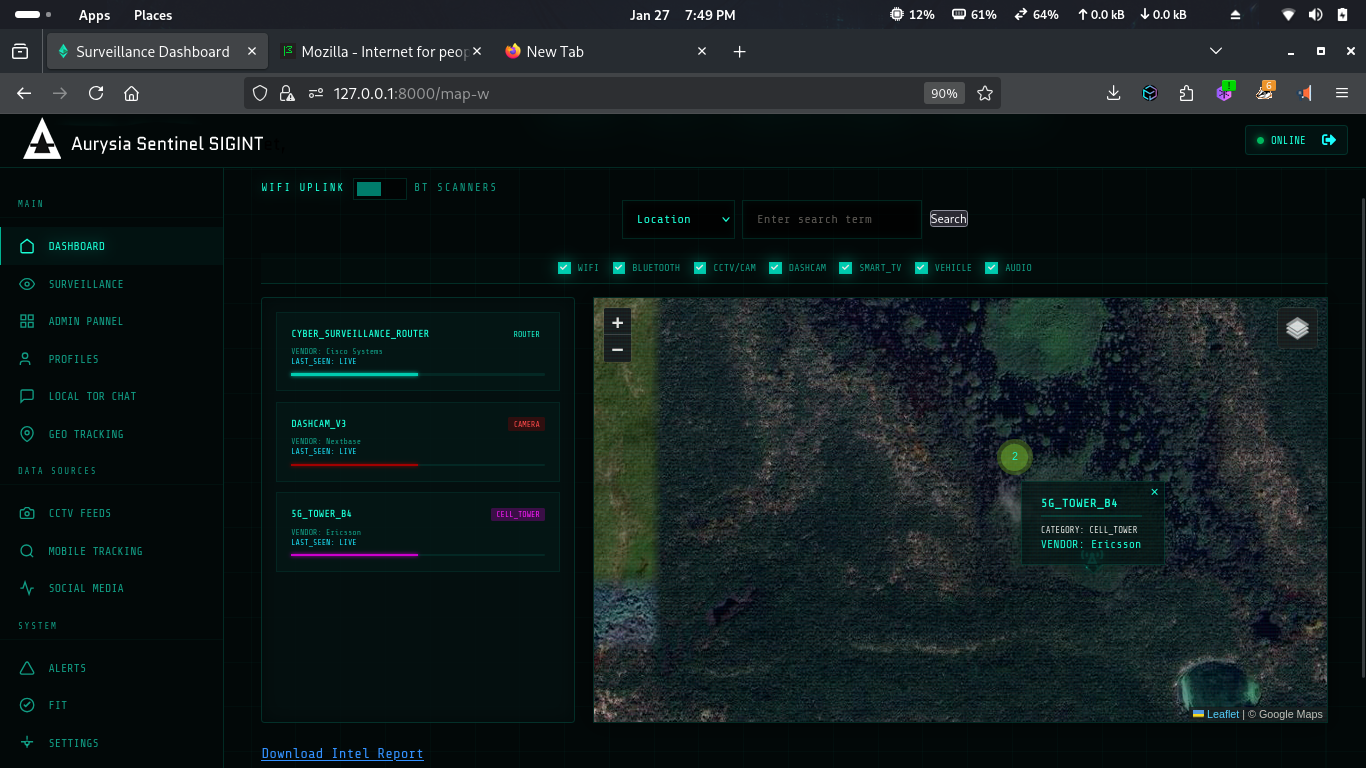This screenshot has width=1366, height=768.
Task: Open the Places menu in top bar
Action: pos(153,15)
